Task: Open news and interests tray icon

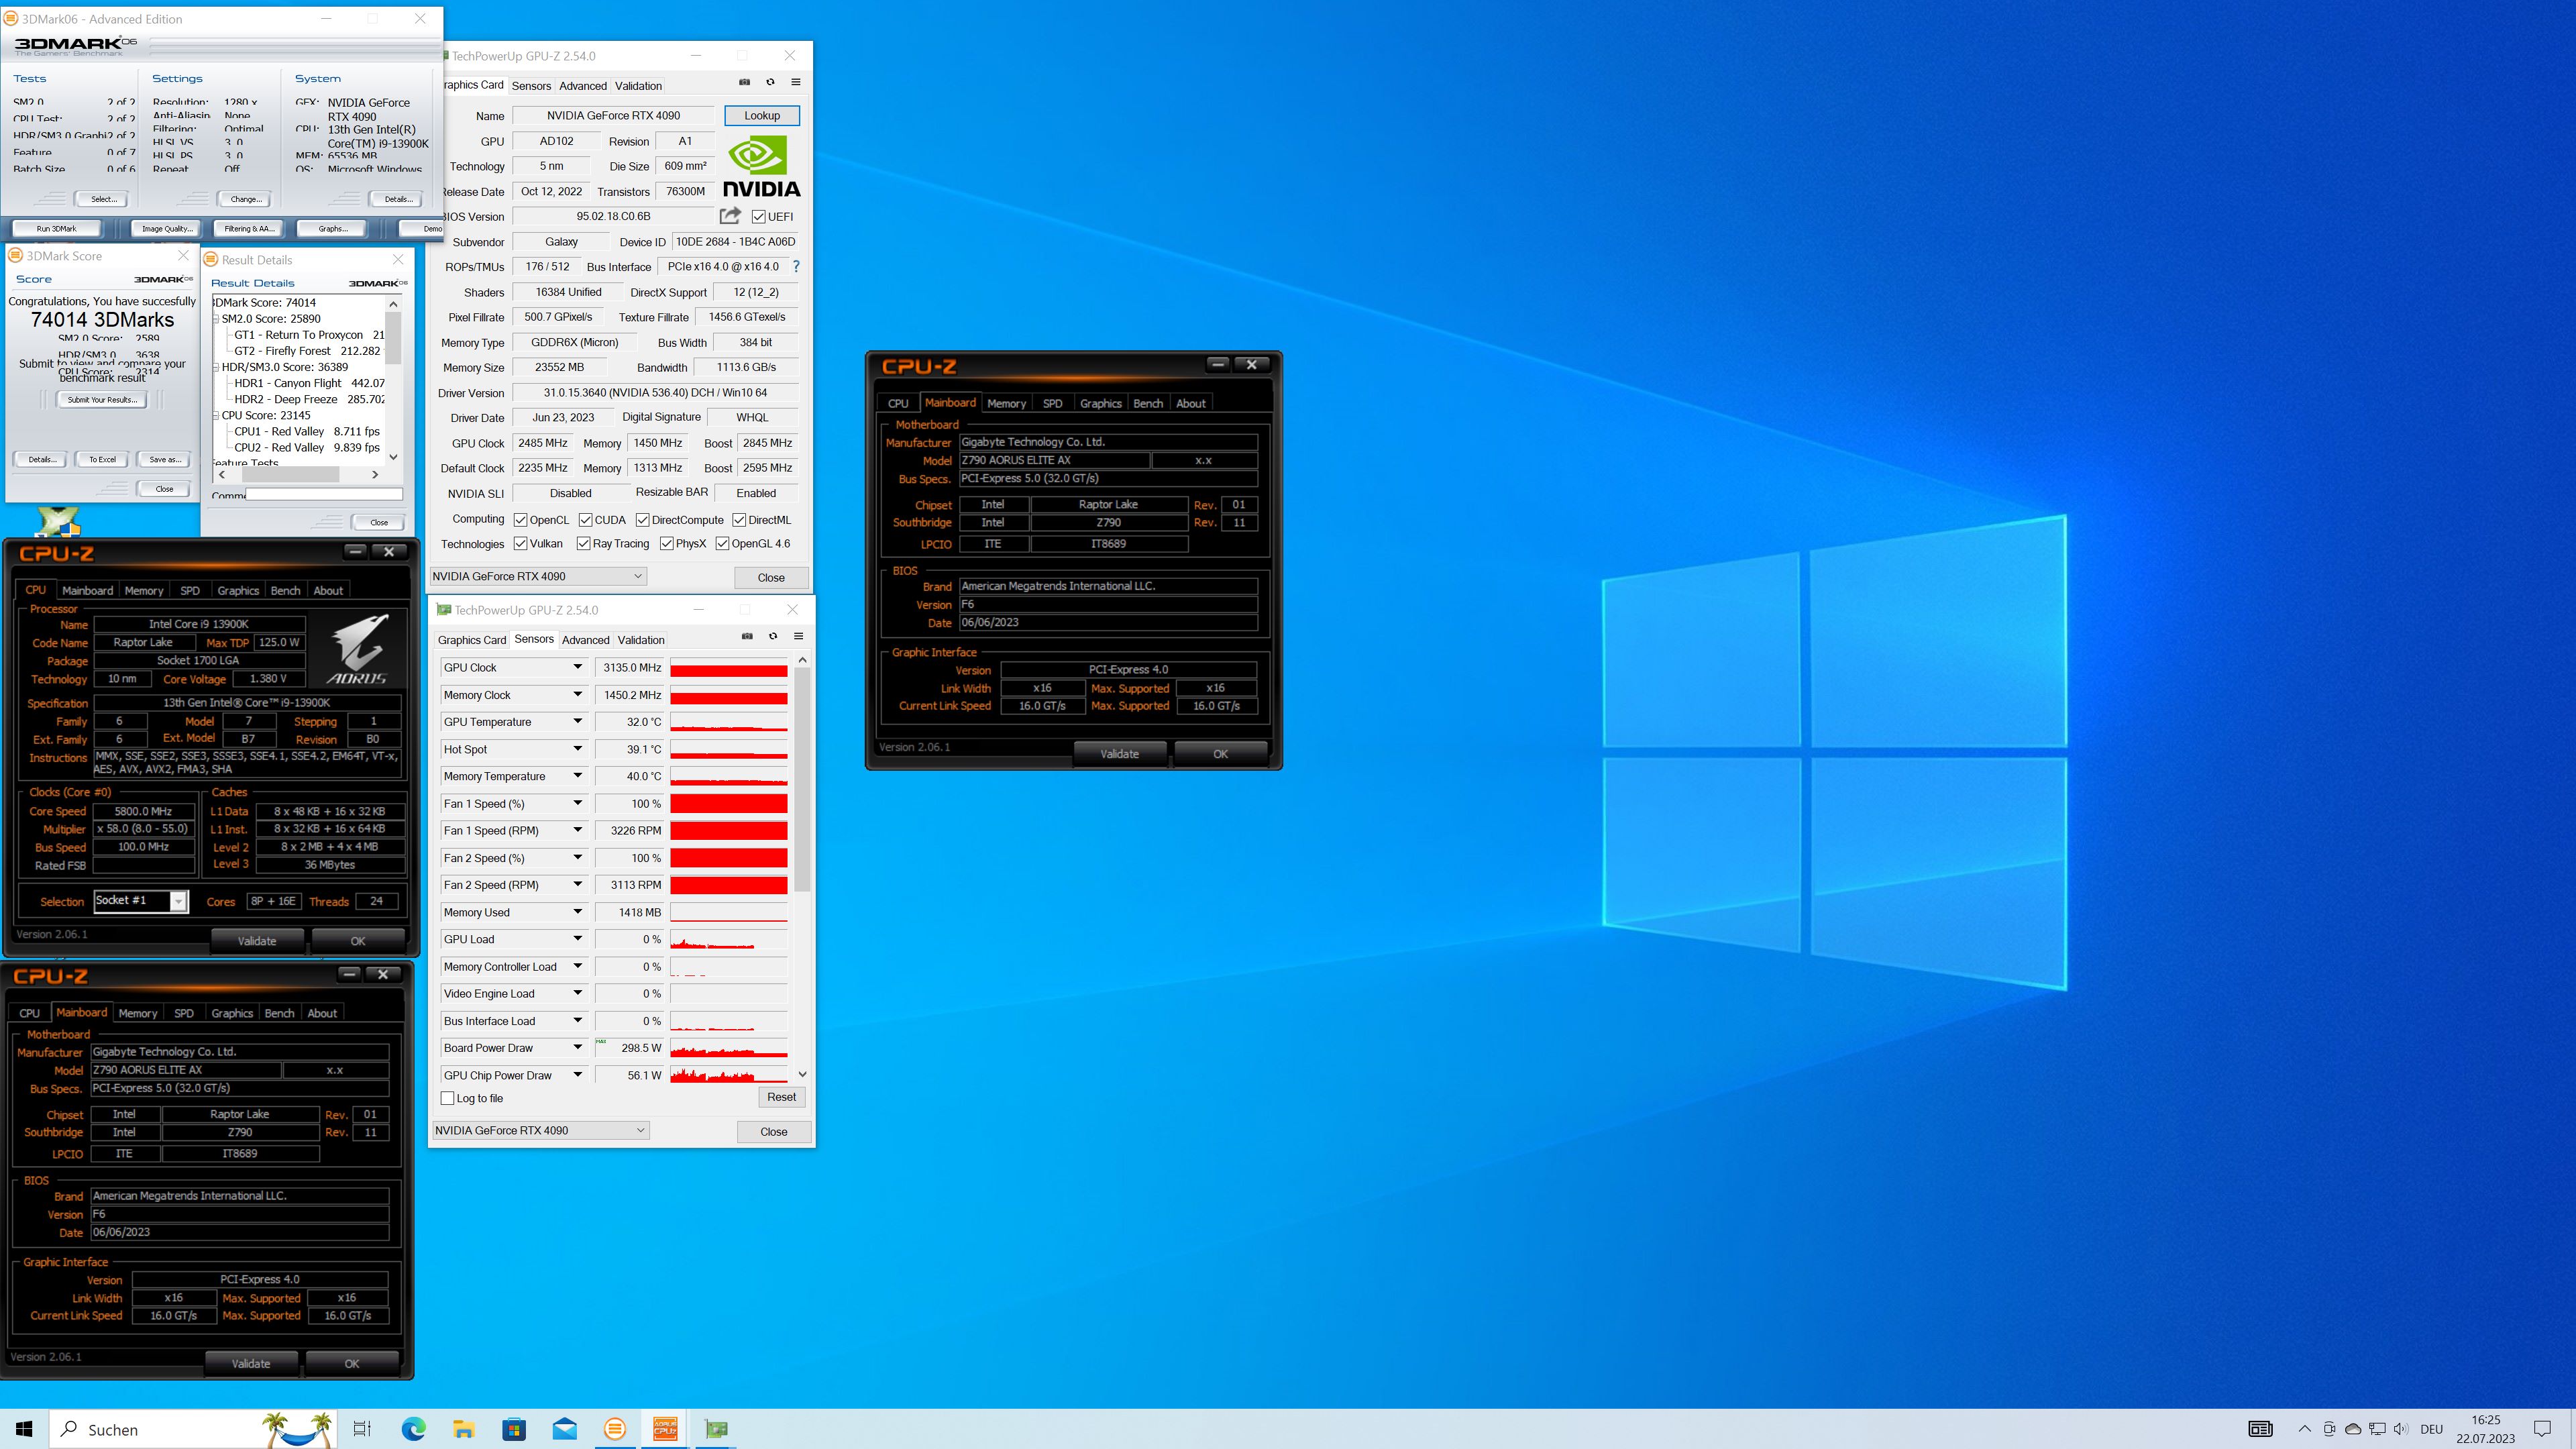Action: tap(2260, 1429)
